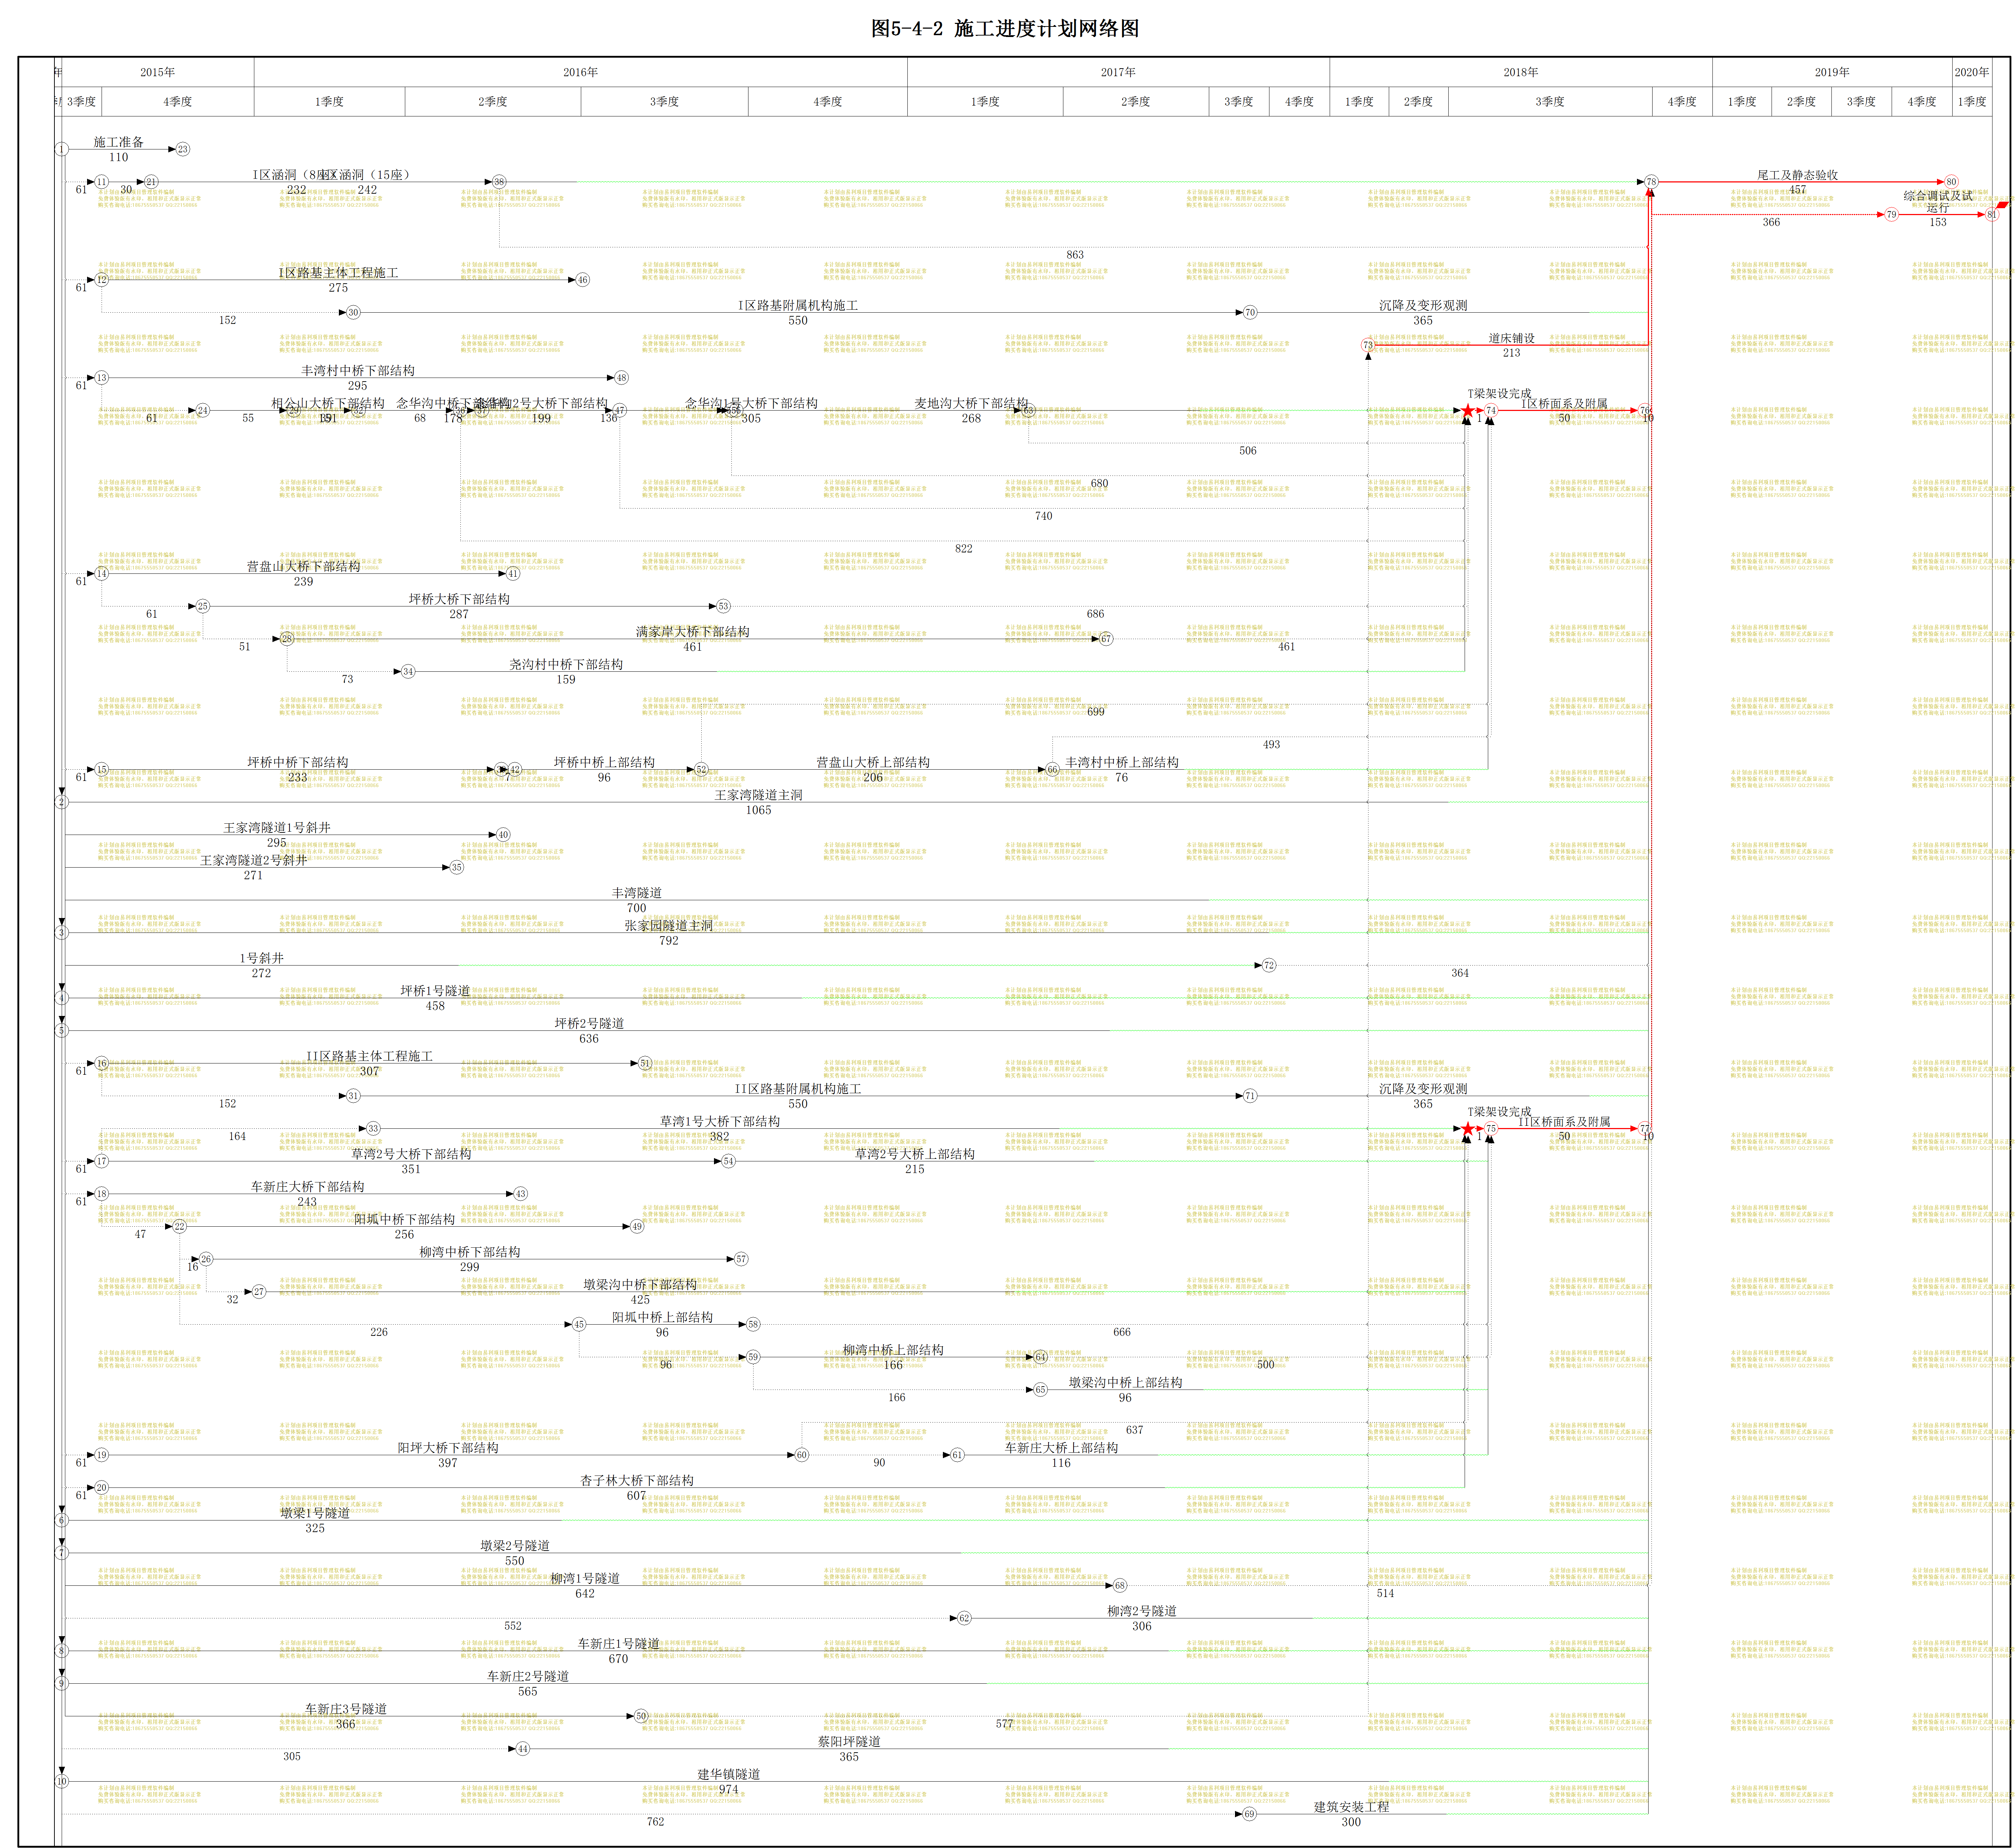Click the 2015年 year header
This screenshot has height=1848, width=2015.
(x=157, y=72)
